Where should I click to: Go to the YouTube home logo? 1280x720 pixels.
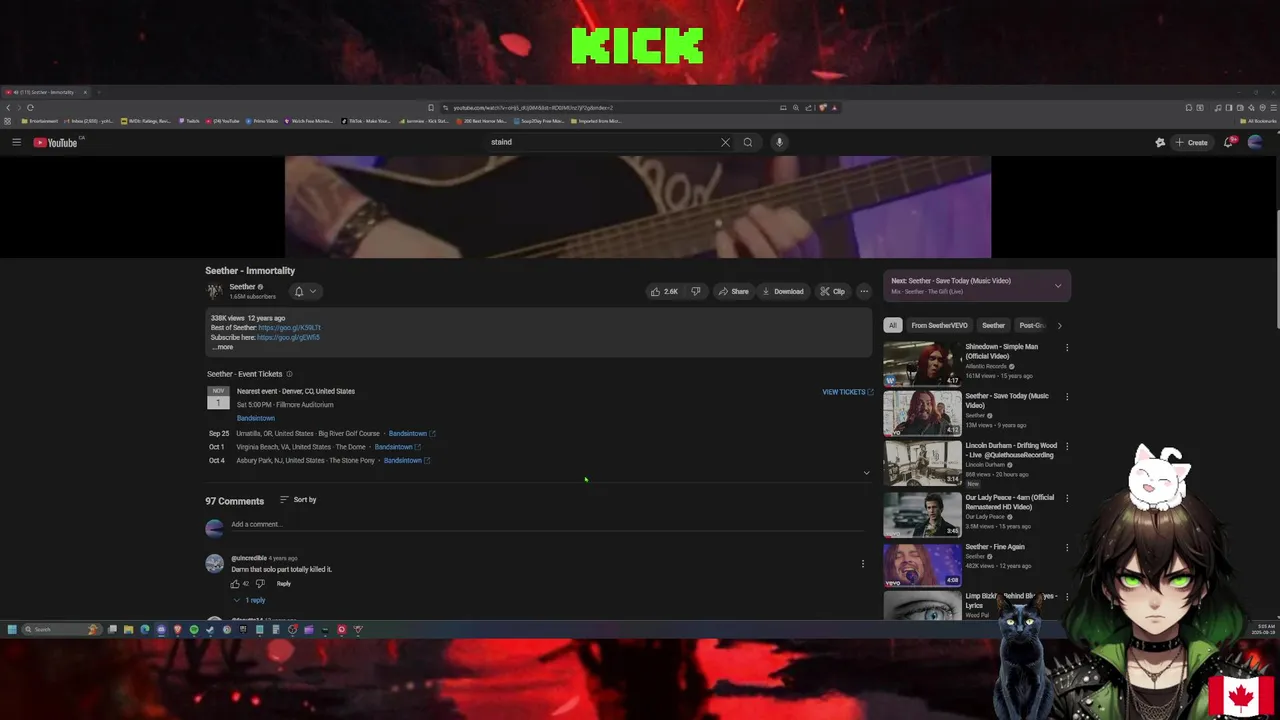point(55,142)
